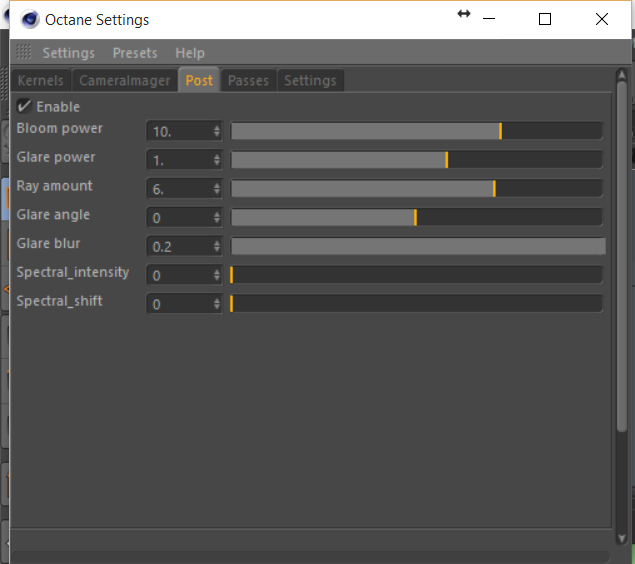Click the Bloom power label
The width and height of the screenshot is (635, 564).
click(60, 128)
